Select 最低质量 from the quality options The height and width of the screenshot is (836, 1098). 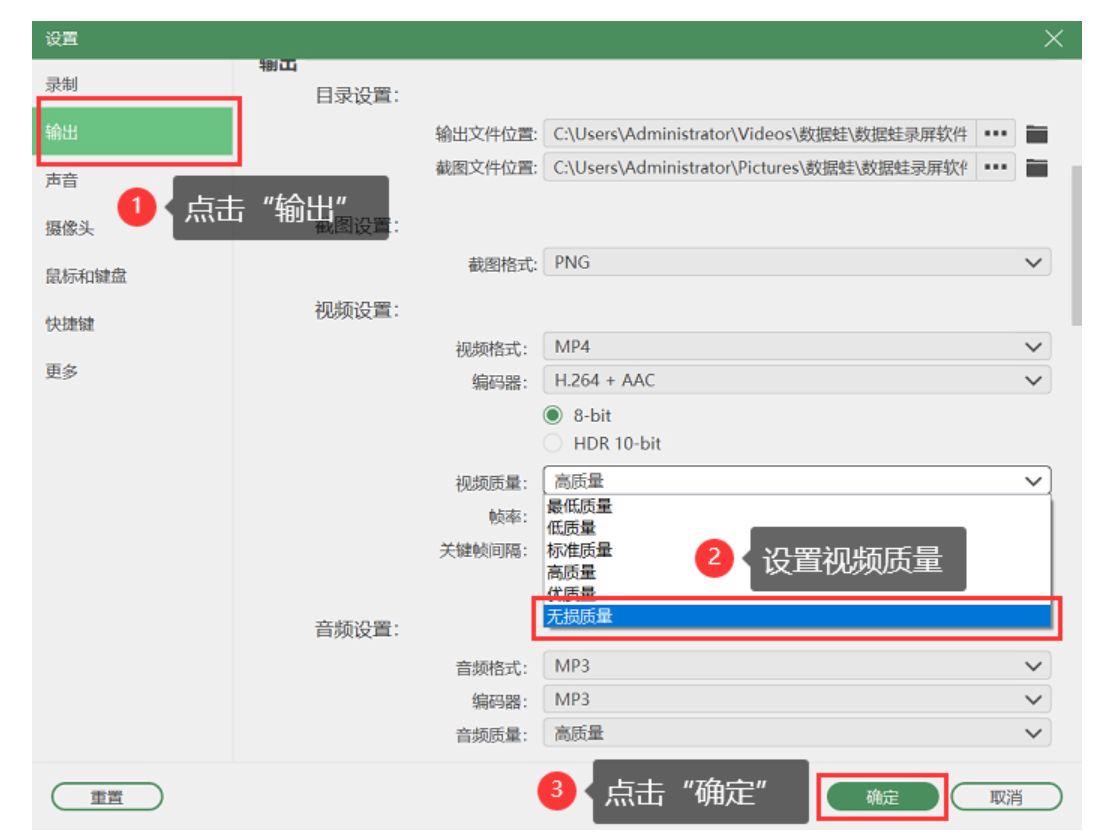coord(579,509)
